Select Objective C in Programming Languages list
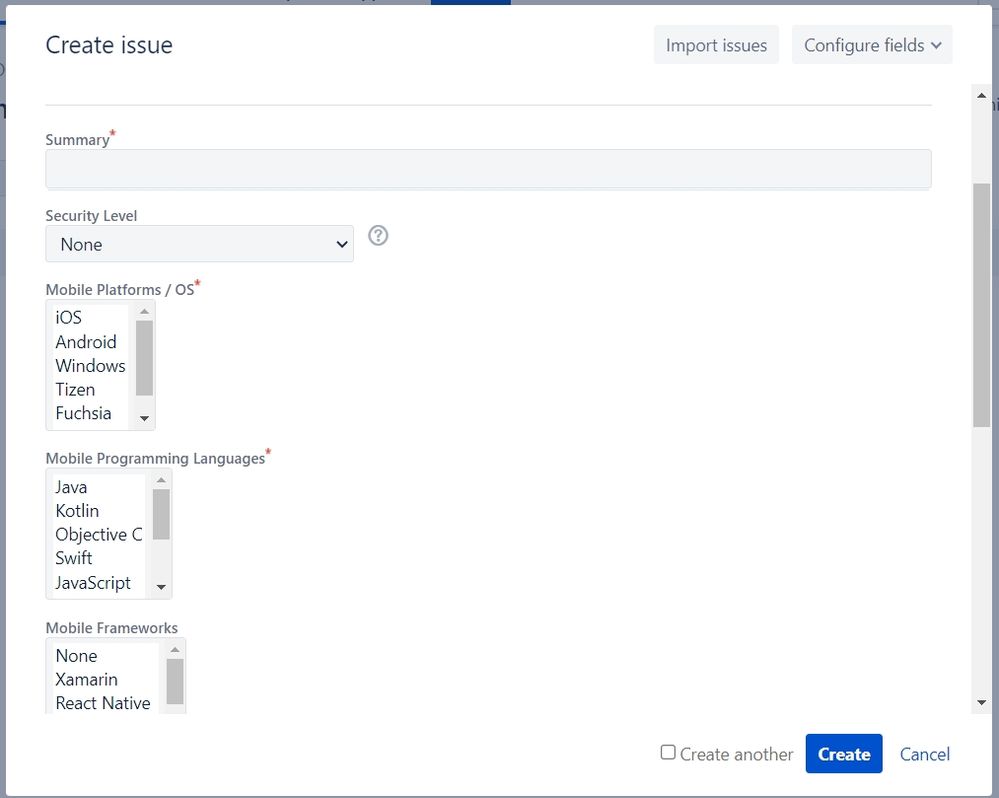 (99, 534)
